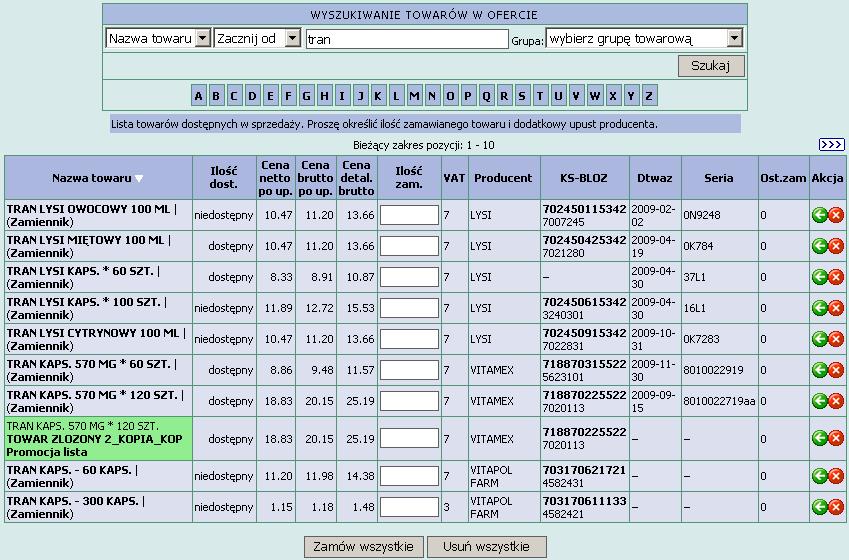This screenshot has height=560, width=849.
Task: Click red X icon for TRAN LYSI MIĘTOWY 100 ML
Action: point(836,246)
